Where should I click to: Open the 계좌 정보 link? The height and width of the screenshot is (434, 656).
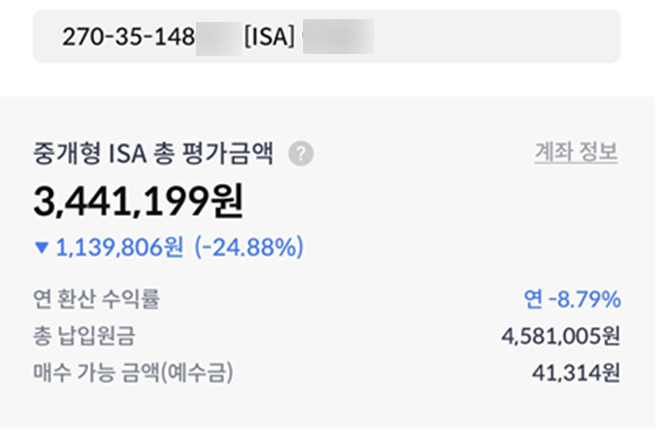pos(576,153)
